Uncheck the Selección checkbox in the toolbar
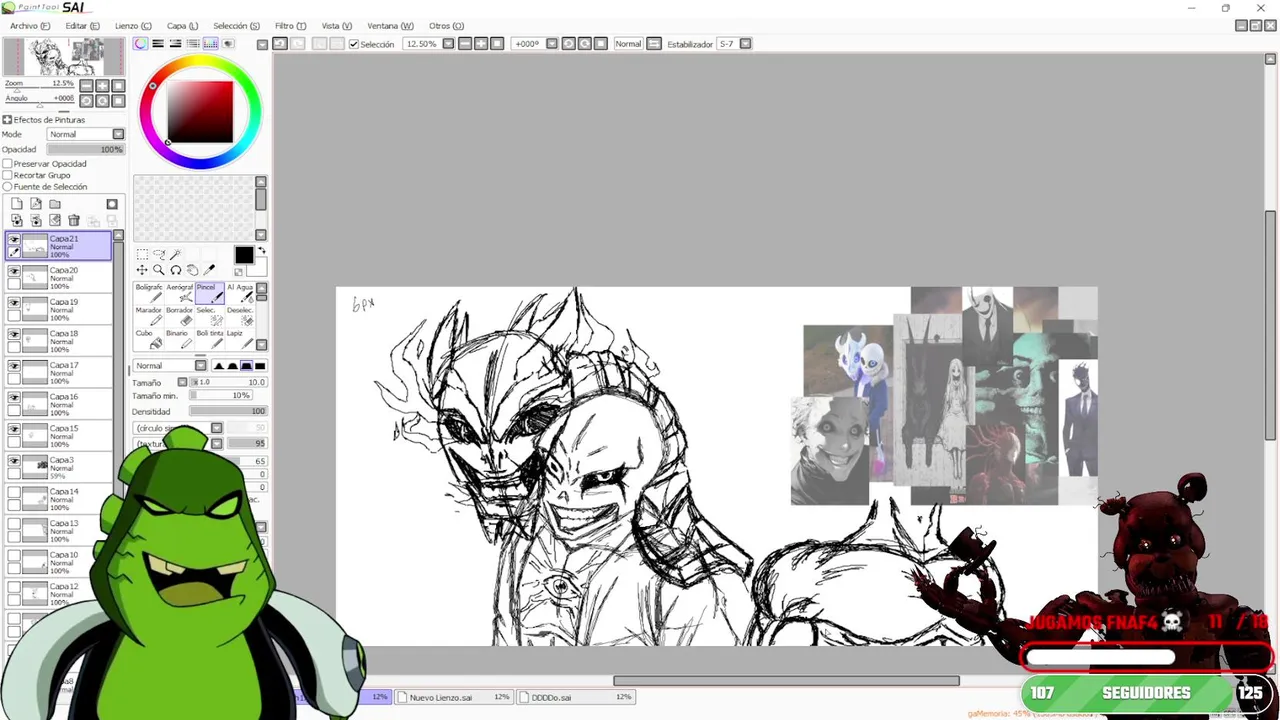The image size is (1280, 720). click(x=354, y=44)
